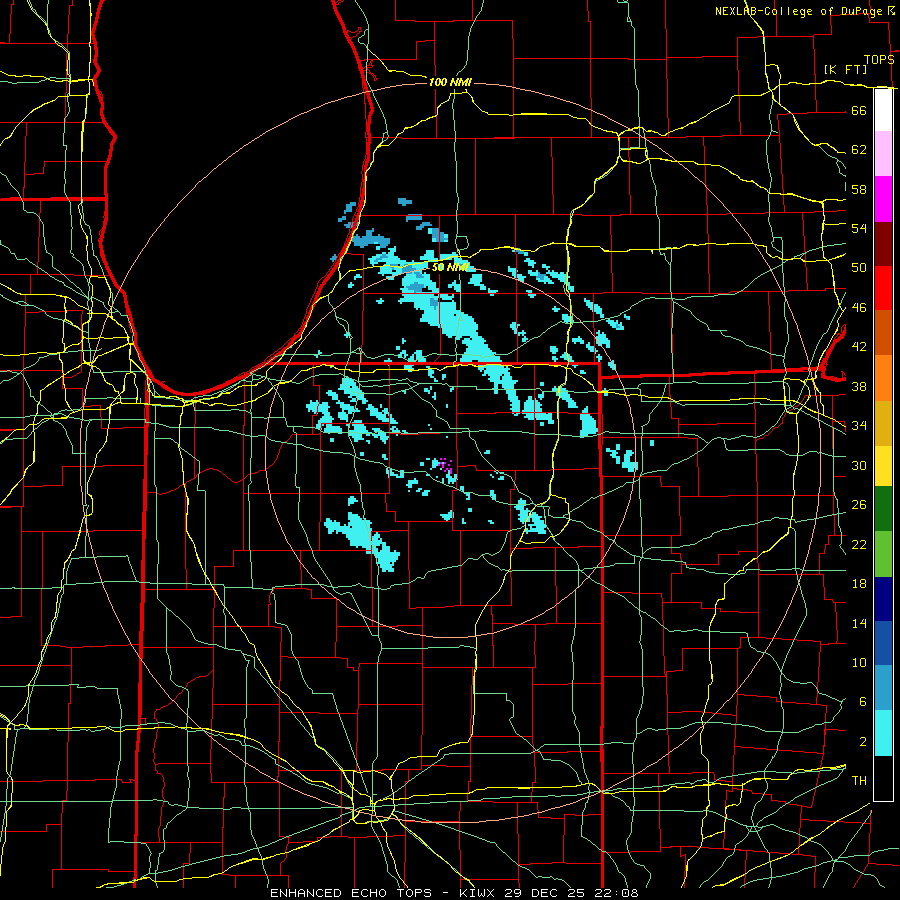Pick the yellow legend swatch
This screenshot has width=900, height=900.
click(x=883, y=465)
